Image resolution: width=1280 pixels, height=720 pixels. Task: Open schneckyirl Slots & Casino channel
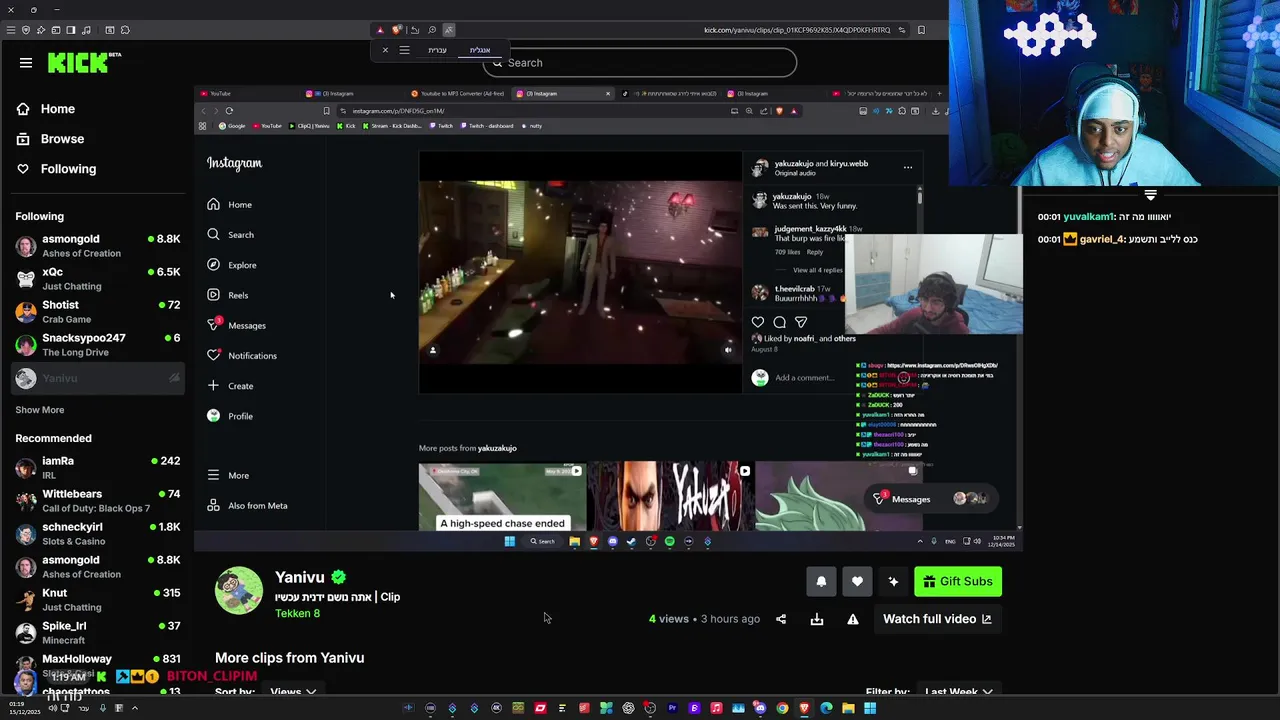point(97,534)
